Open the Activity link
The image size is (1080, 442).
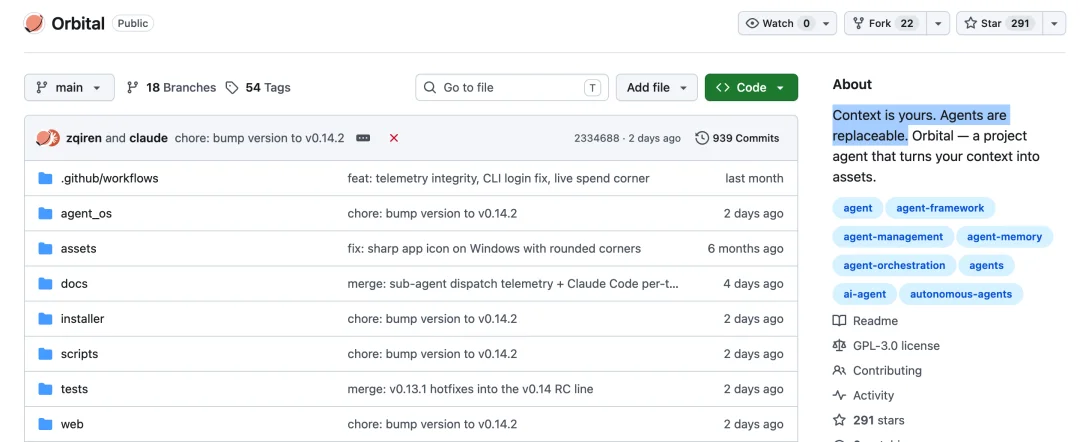[864, 395]
